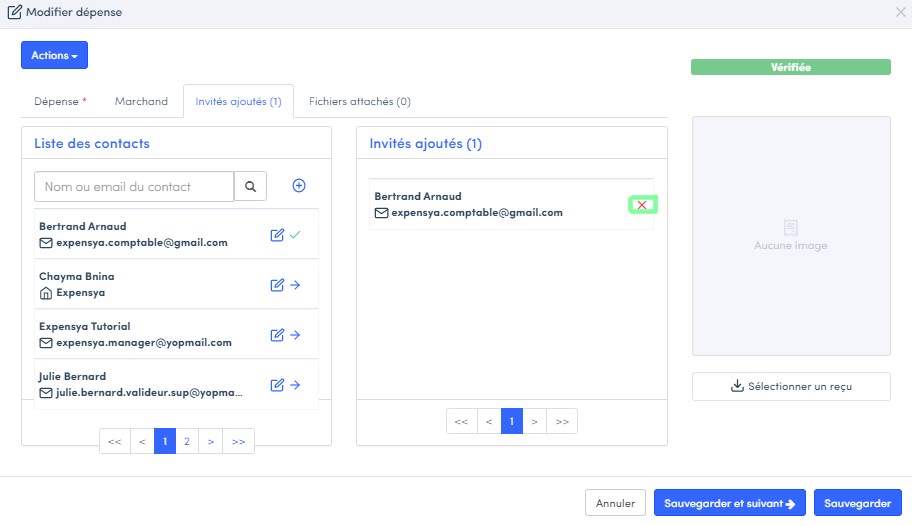Go to previous page of contacts list
Image resolution: width=912 pixels, height=526 pixels.
click(x=142, y=442)
